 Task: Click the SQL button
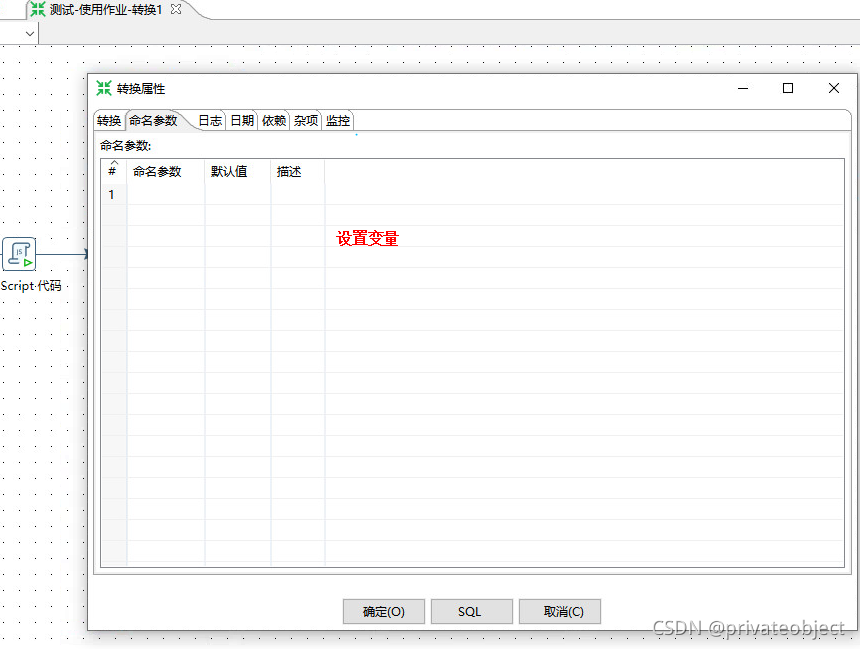pyautogui.click(x=472, y=611)
